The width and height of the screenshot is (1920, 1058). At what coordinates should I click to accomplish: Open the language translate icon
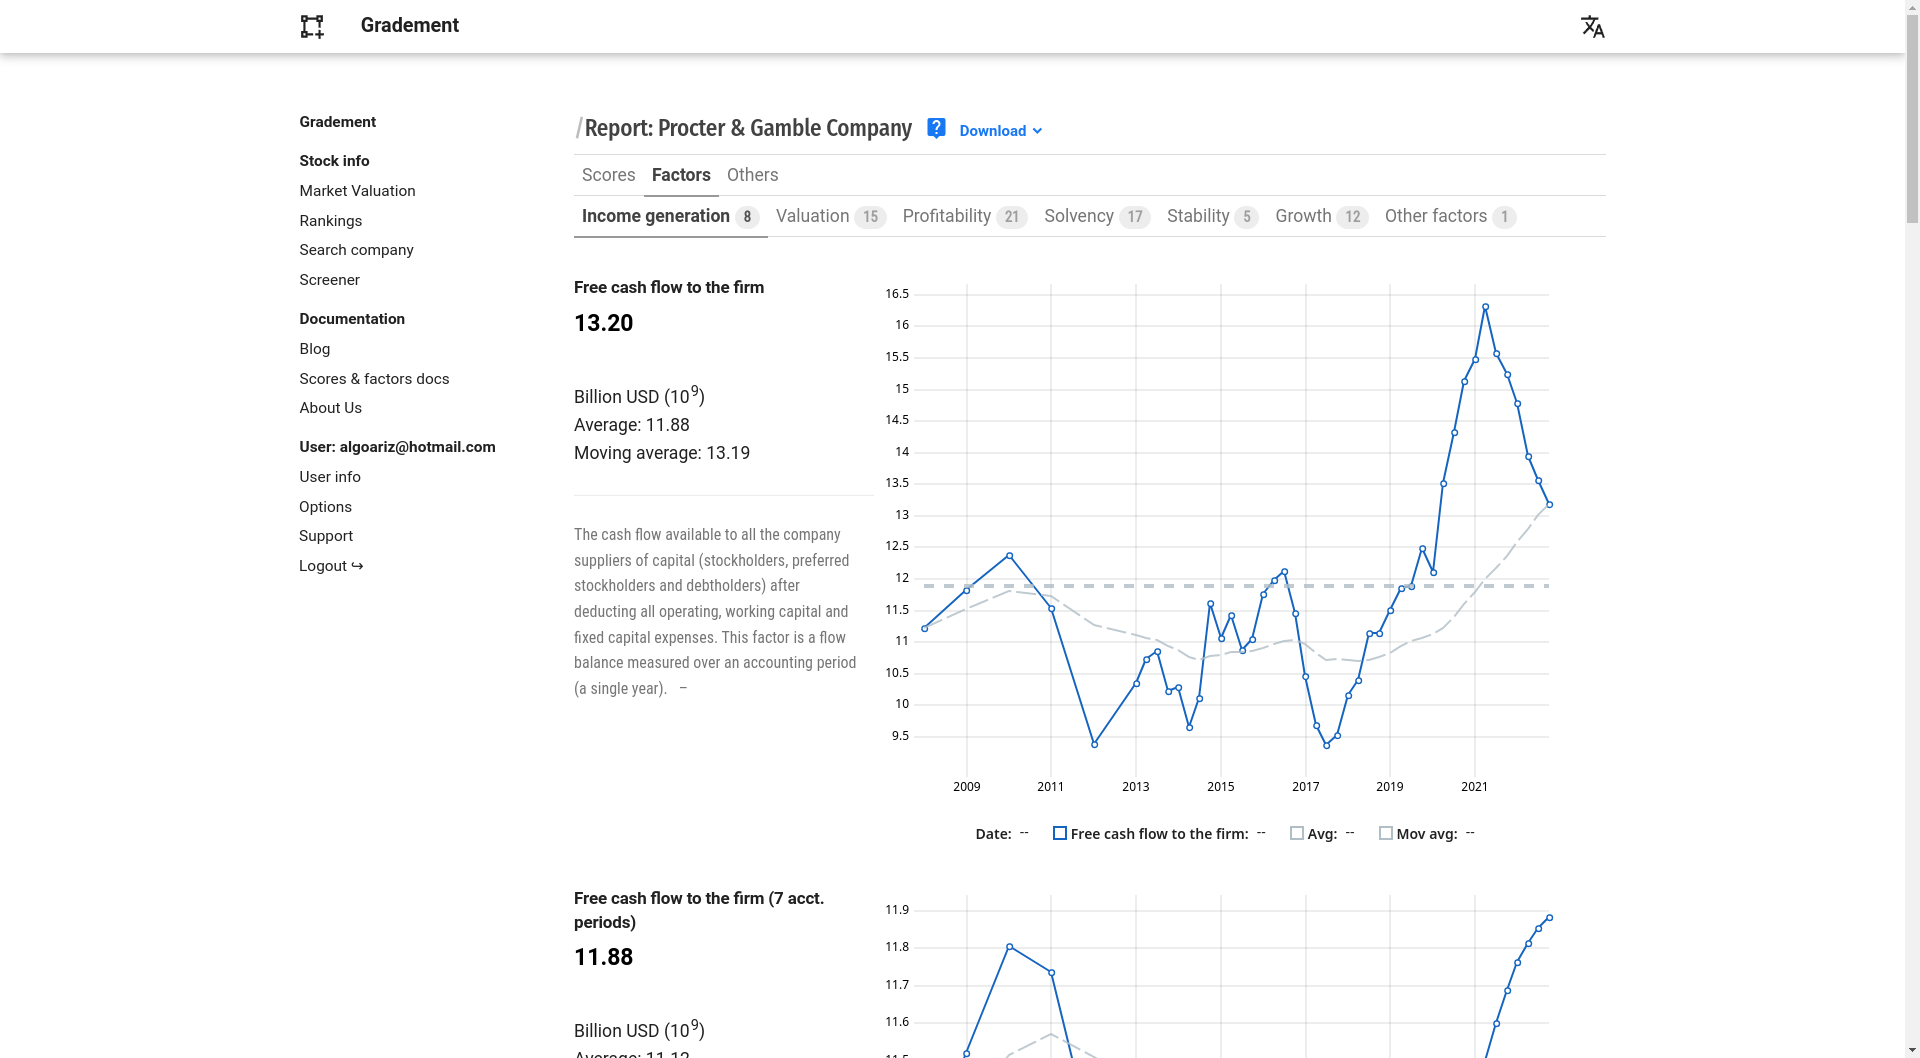[x=1593, y=27]
